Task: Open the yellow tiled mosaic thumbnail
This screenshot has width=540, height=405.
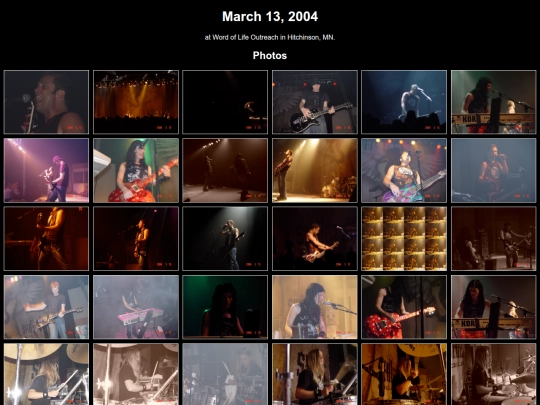Action: (x=404, y=238)
